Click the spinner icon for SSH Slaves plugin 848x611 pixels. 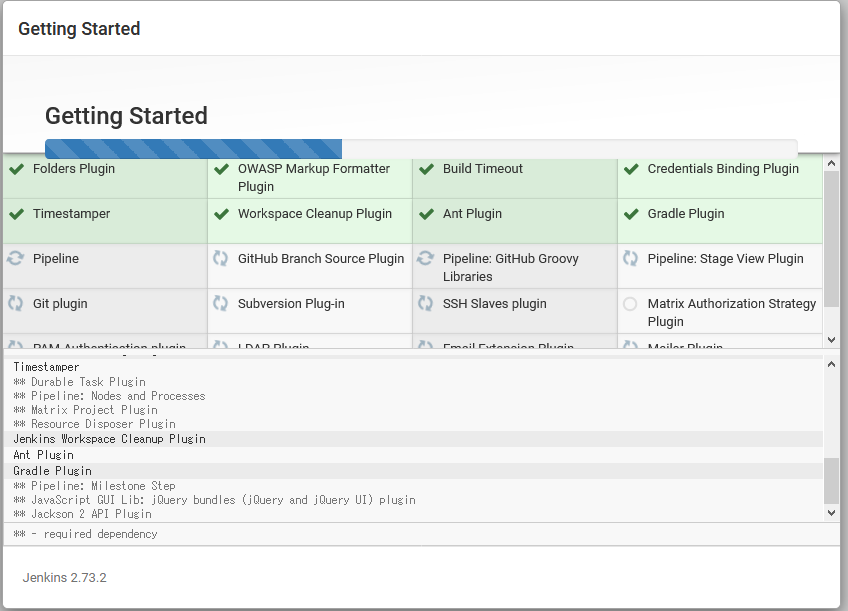click(426, 303)
